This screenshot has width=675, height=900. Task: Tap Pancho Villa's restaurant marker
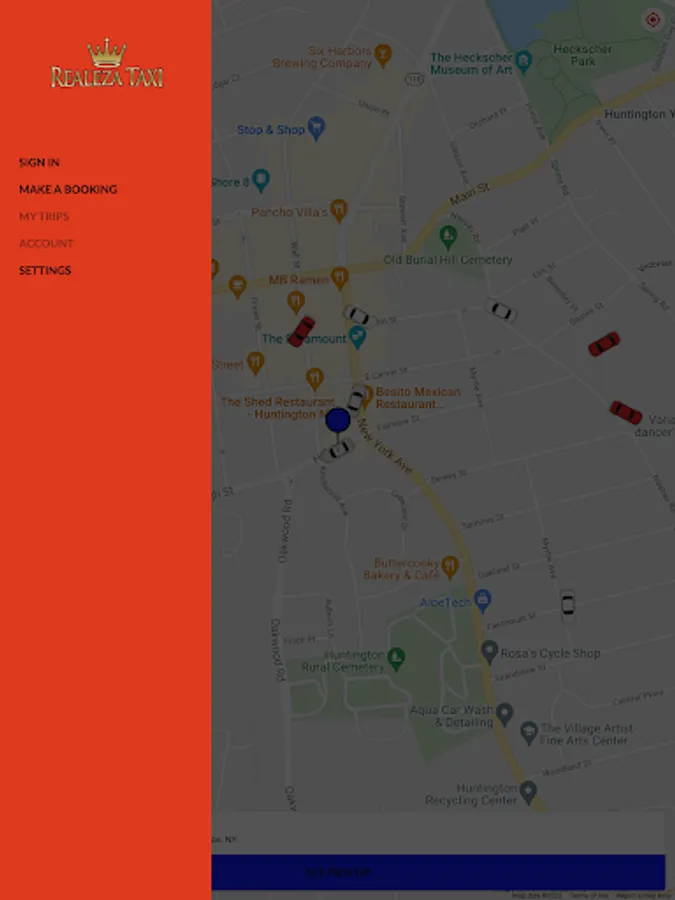339,211
